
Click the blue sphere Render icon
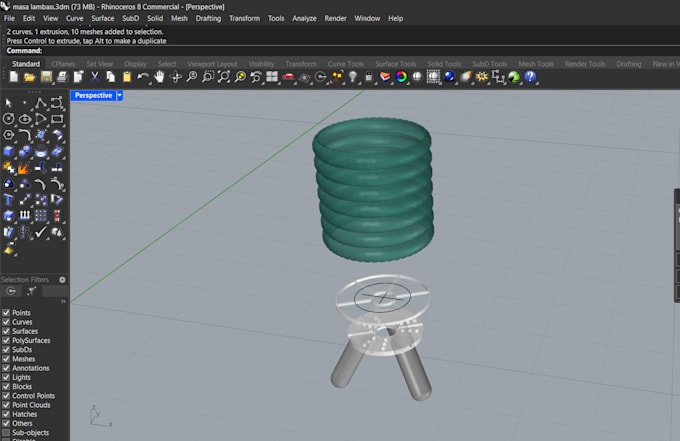pos(449,77)
